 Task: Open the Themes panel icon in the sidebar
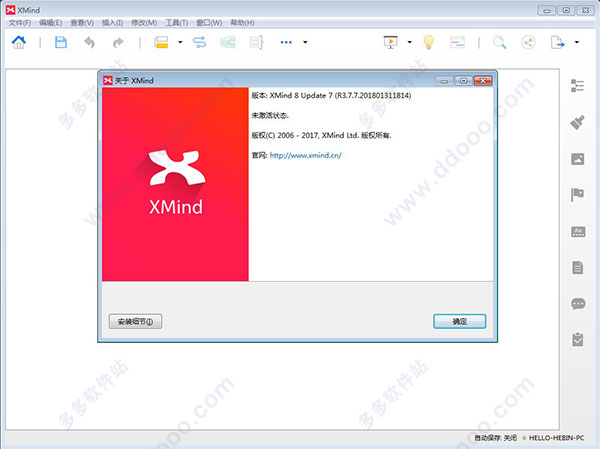[x=578, y=231]
